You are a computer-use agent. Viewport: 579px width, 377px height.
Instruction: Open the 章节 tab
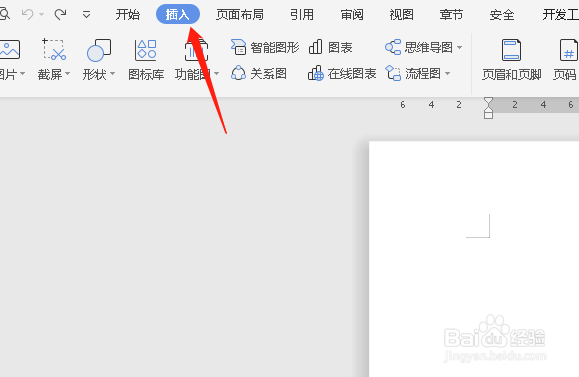[x=451, y=15]
